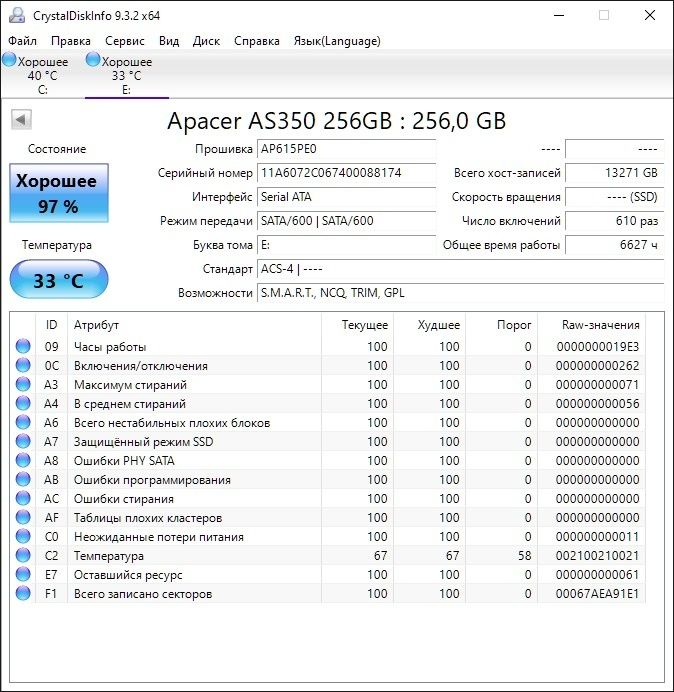Click the status orb for Неожиданные потери питания row

[x=23, y=536]
